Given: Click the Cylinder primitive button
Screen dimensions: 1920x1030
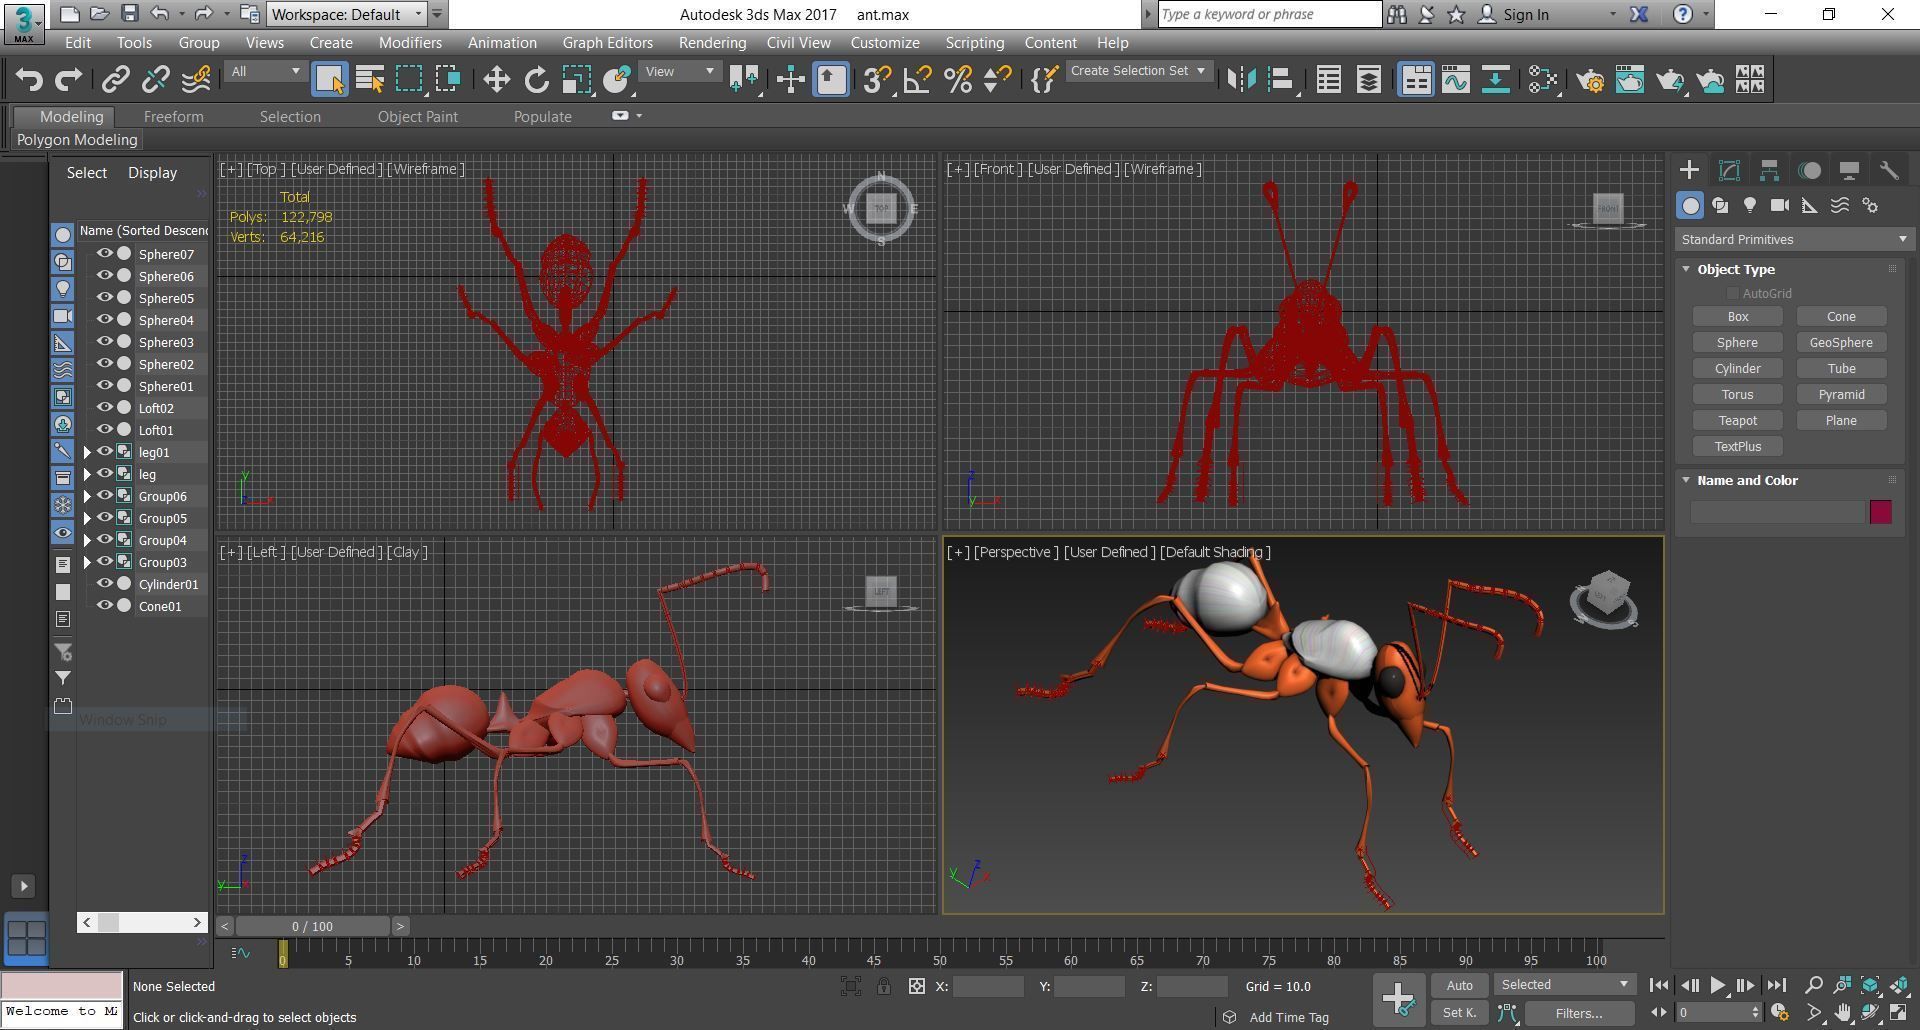Looking at the screenshot, I should click(x=1738, y=369).
